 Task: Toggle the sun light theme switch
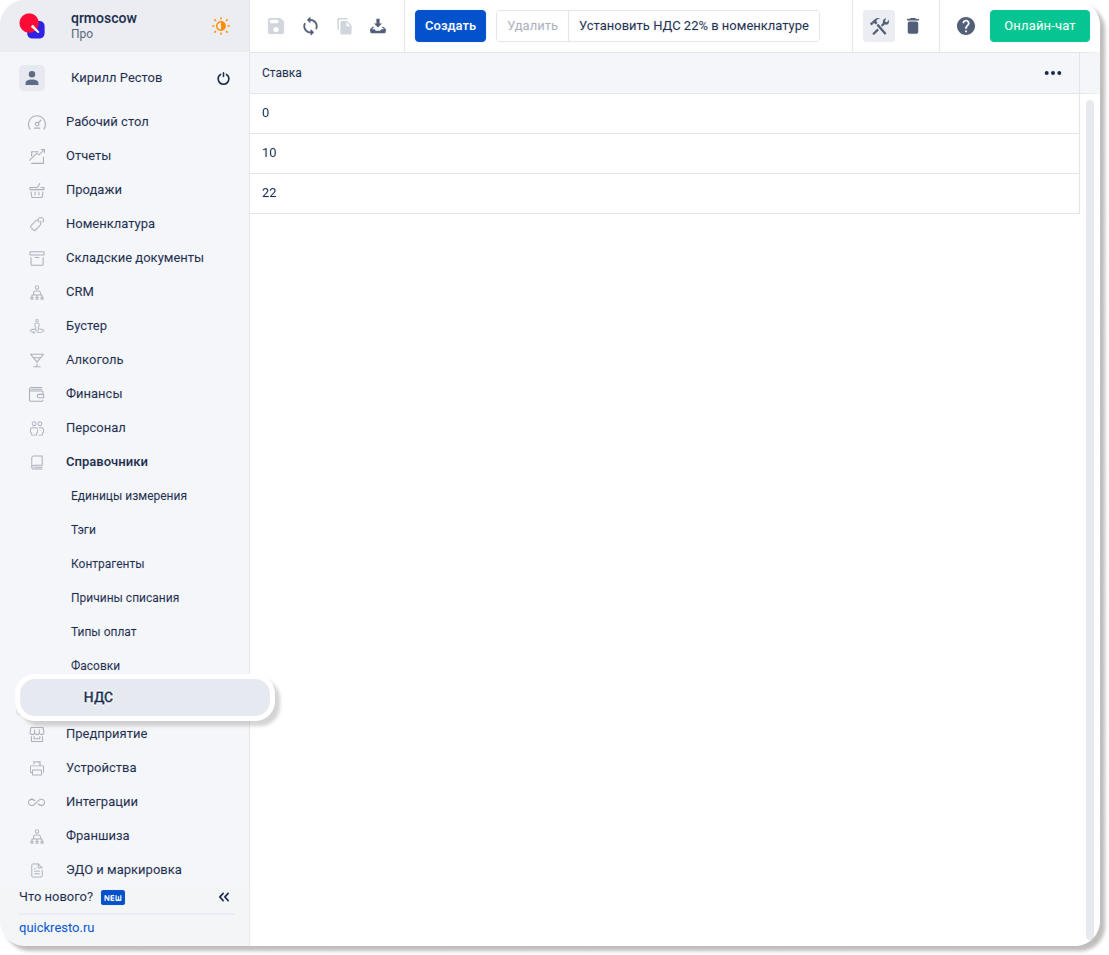coord(221,26)
